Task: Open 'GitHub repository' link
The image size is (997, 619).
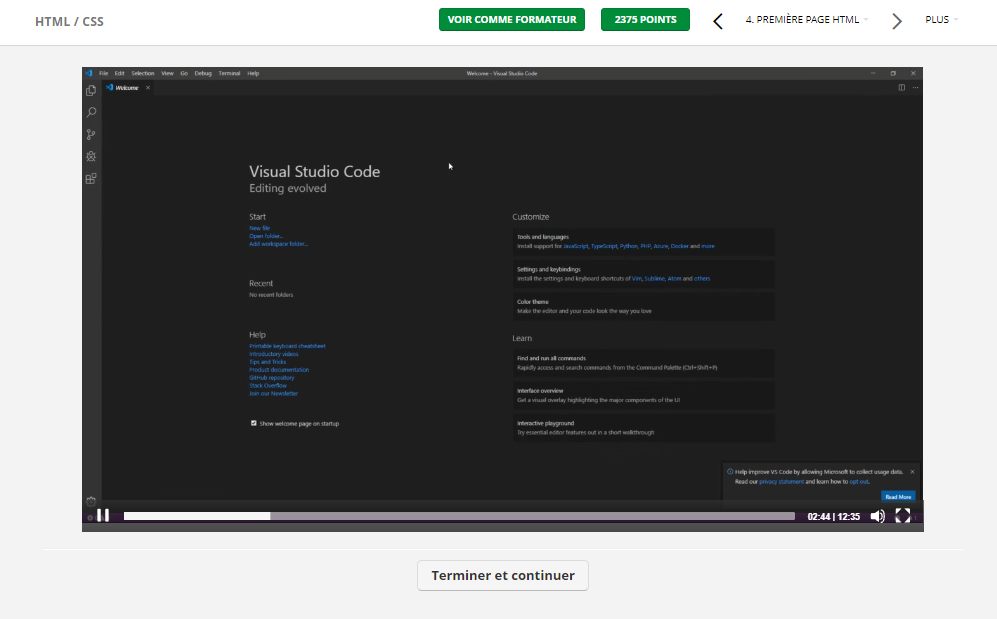Action: click(272, 378)
